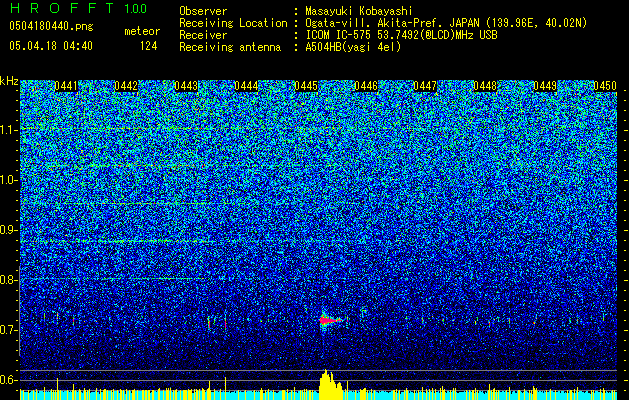Click the 'meteor' label
The height and width of the screenshot is (400, 629).
(x=142, y=31)
